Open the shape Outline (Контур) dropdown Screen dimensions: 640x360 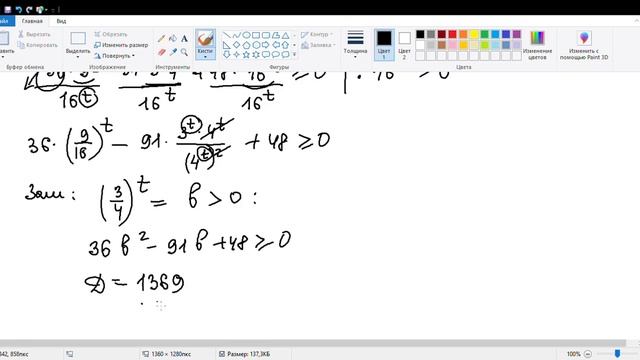(x=317, y=34)
